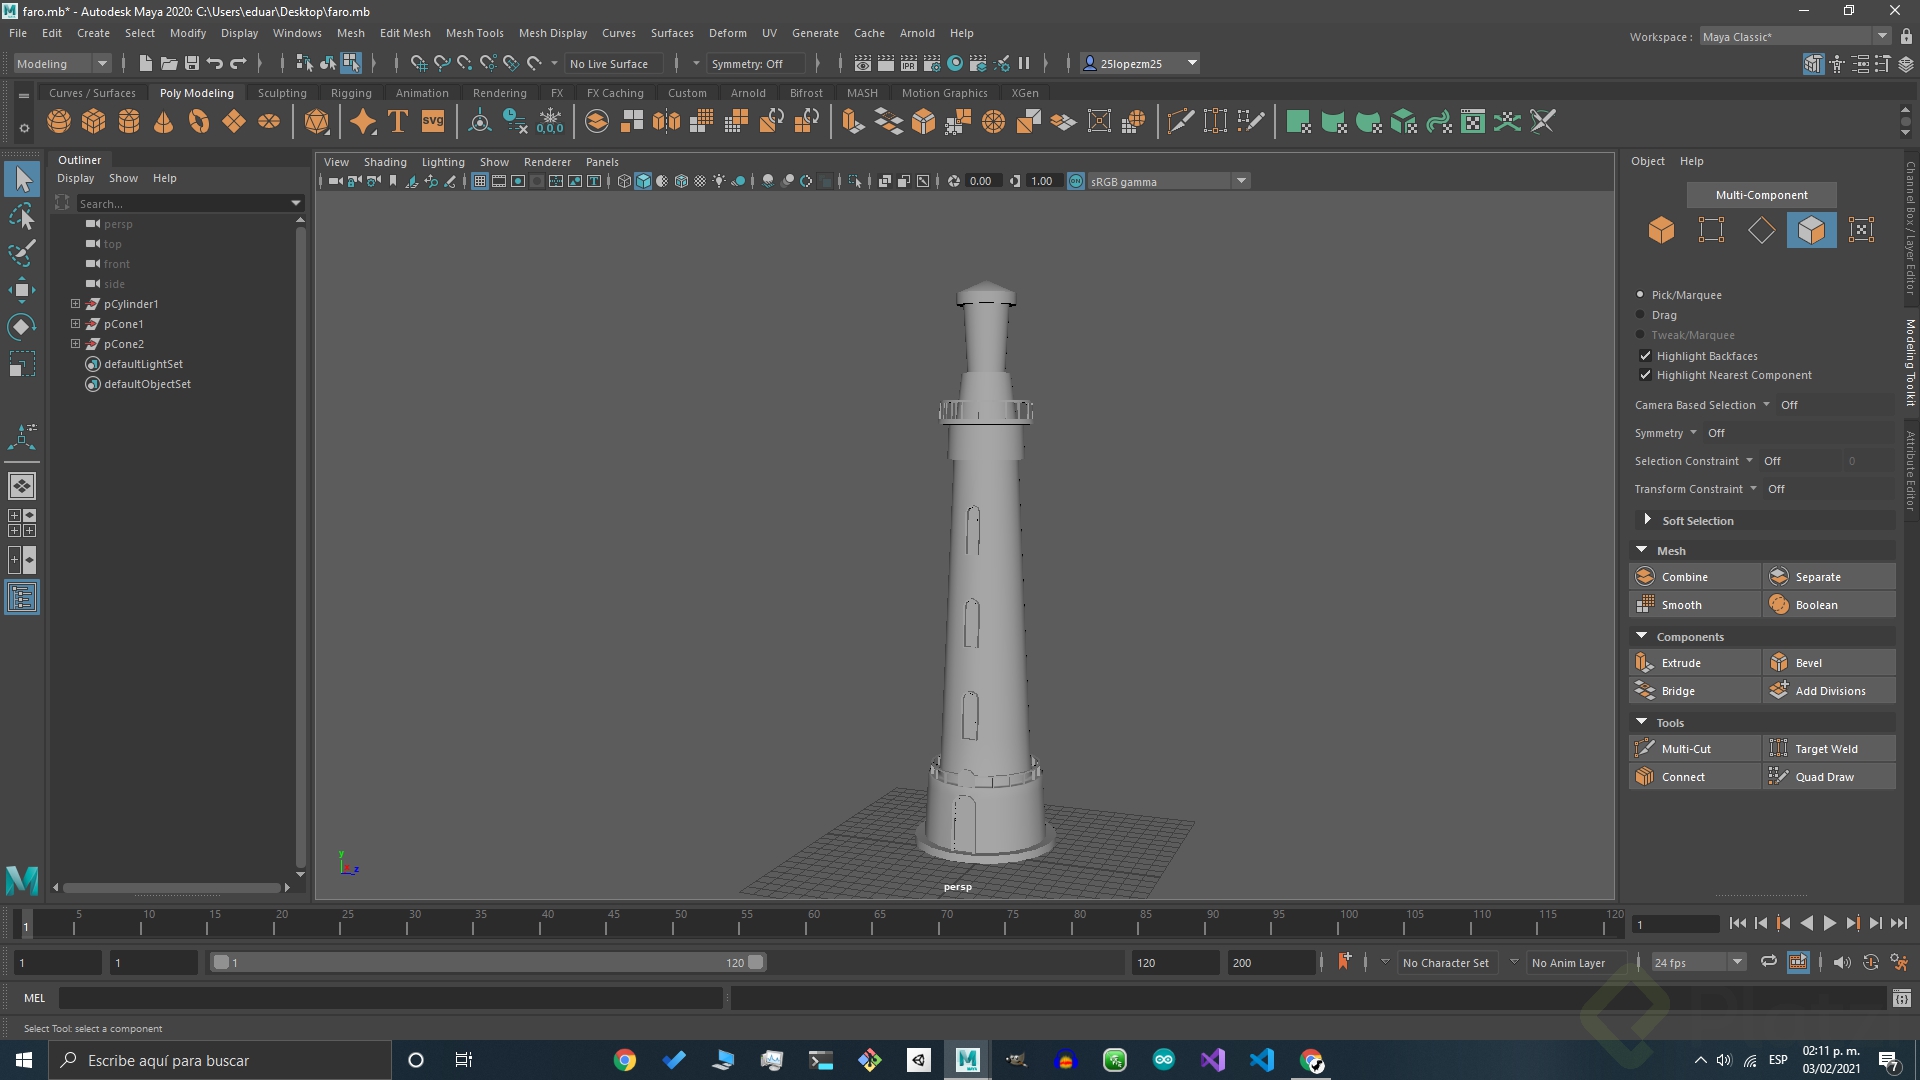1920x1080 pixels.
Task: Select the Move tool in toolbox
Action: [x=22, y=290]
